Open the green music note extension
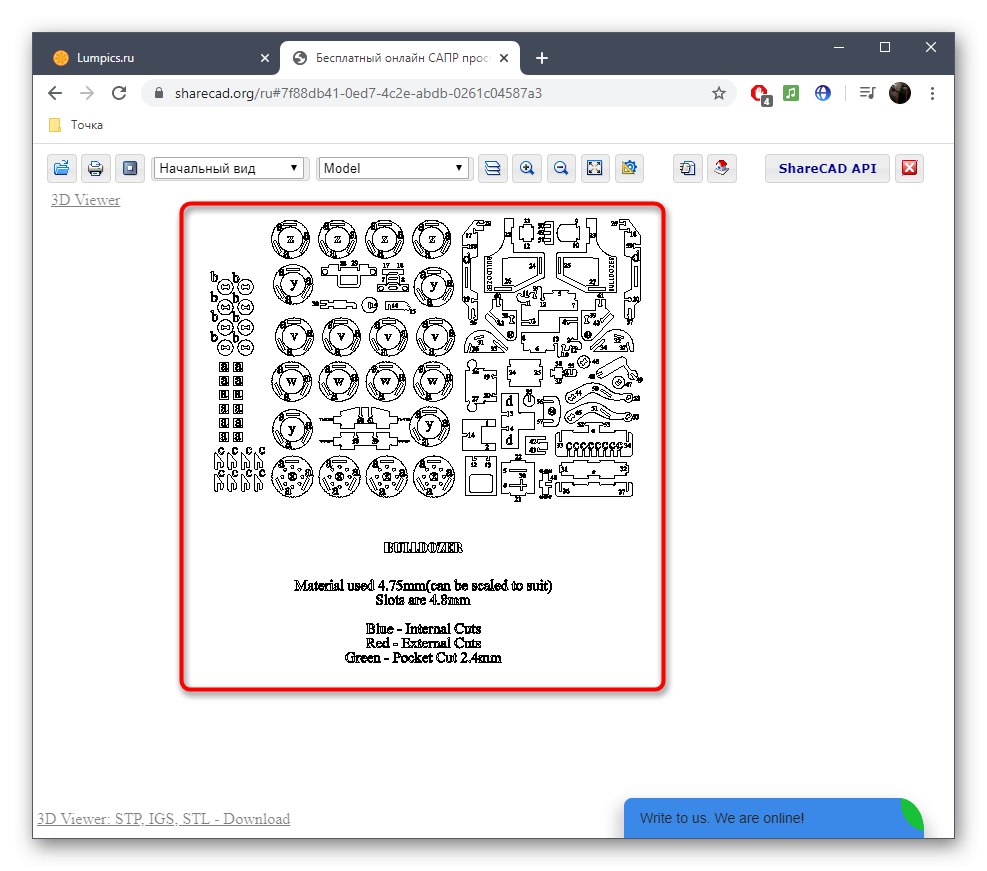 point(791,93)
